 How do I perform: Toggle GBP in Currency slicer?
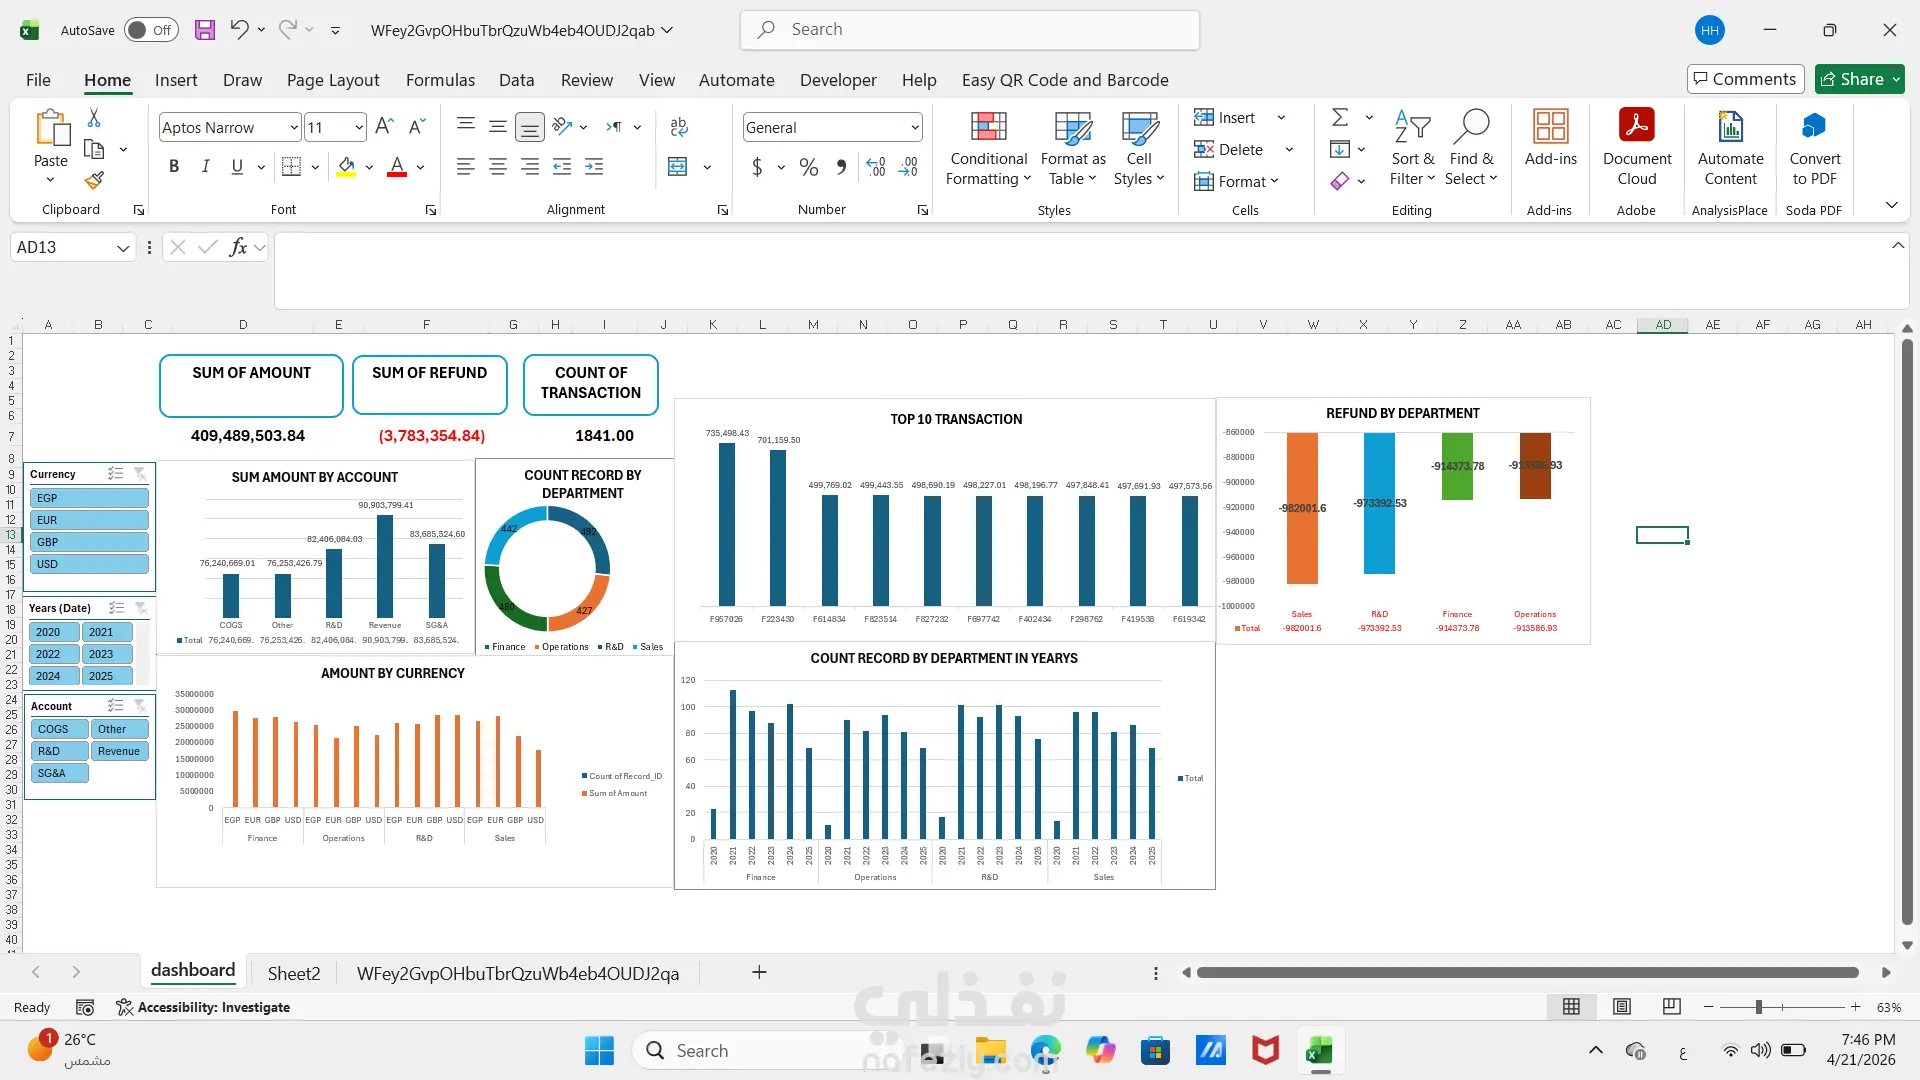coord(89,542)
